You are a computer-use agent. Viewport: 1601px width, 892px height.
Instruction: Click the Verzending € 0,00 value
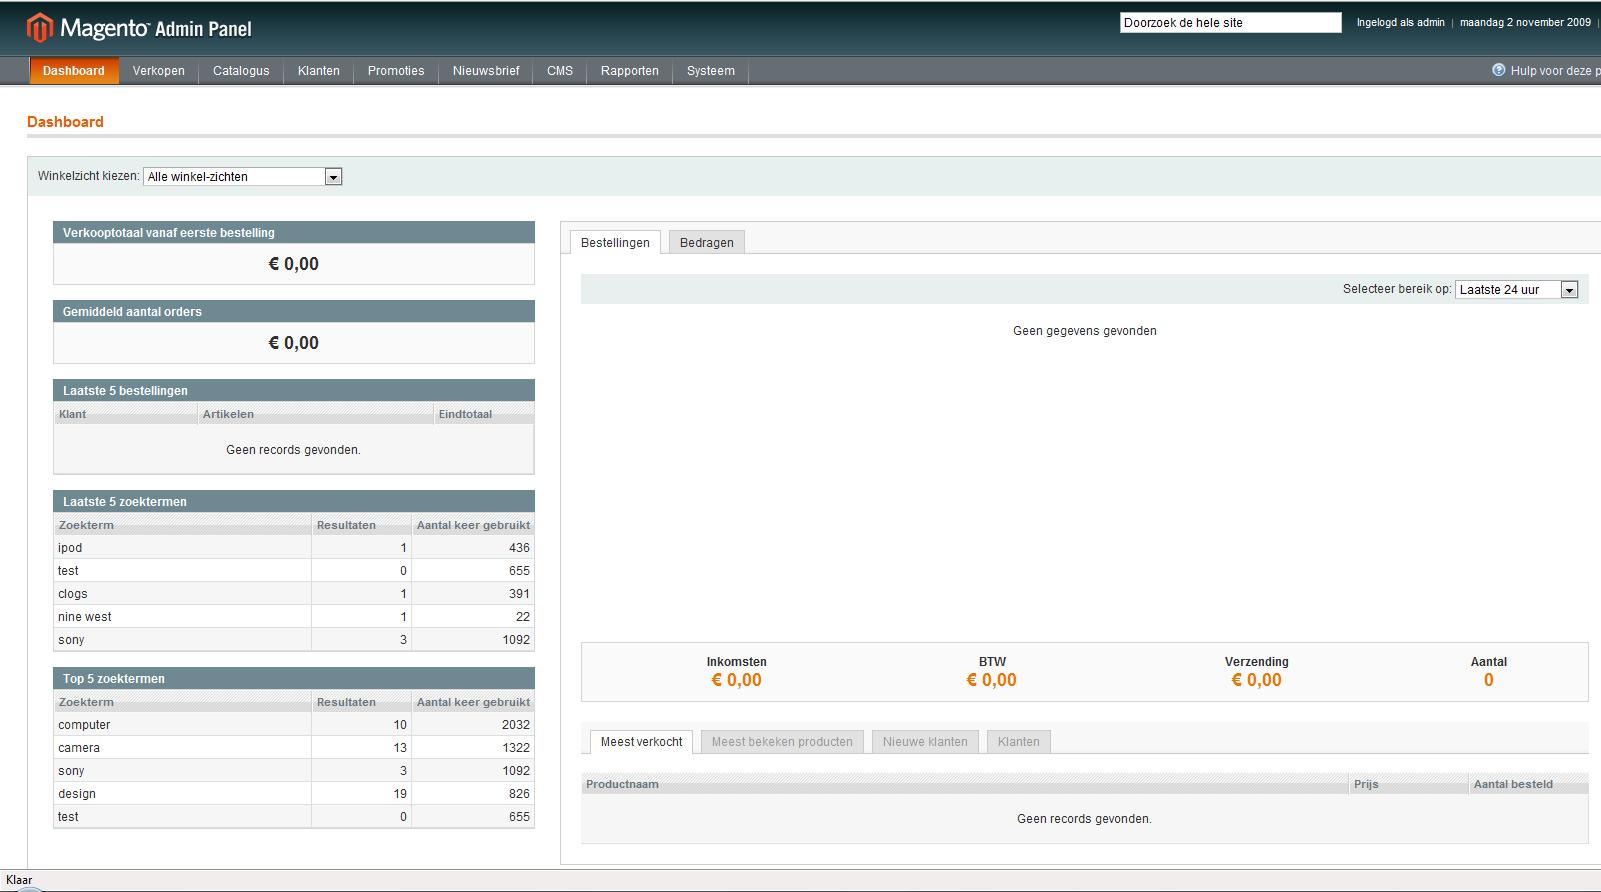(1256, 680)
